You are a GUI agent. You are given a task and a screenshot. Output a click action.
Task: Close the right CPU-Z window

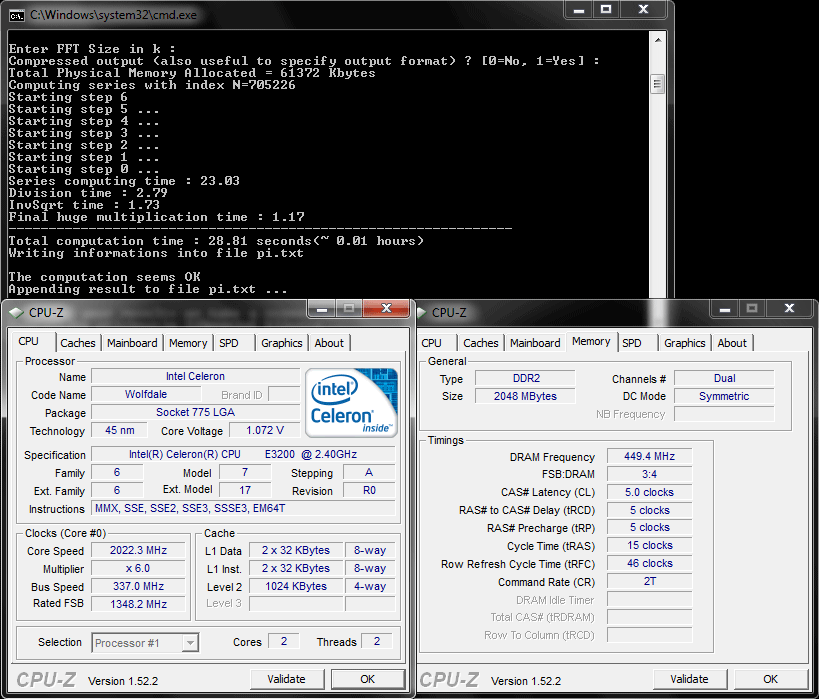pos(790,308)
